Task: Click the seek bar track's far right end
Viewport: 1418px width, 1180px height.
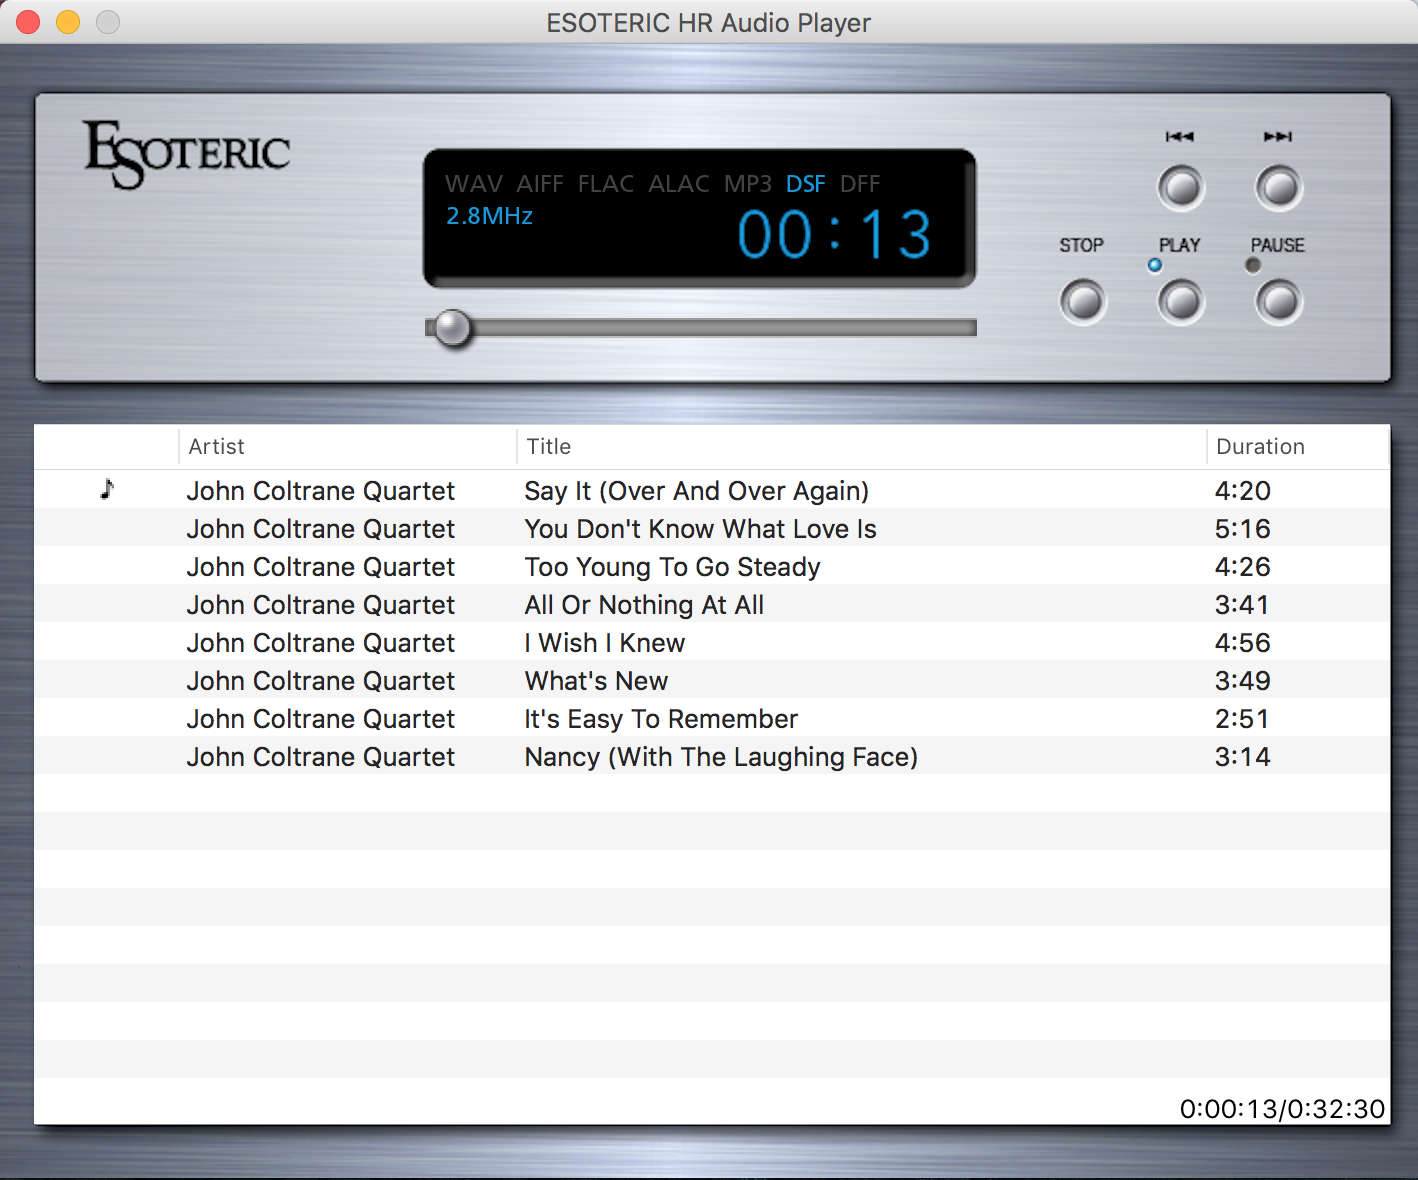Action: click(x=970, y=328)
